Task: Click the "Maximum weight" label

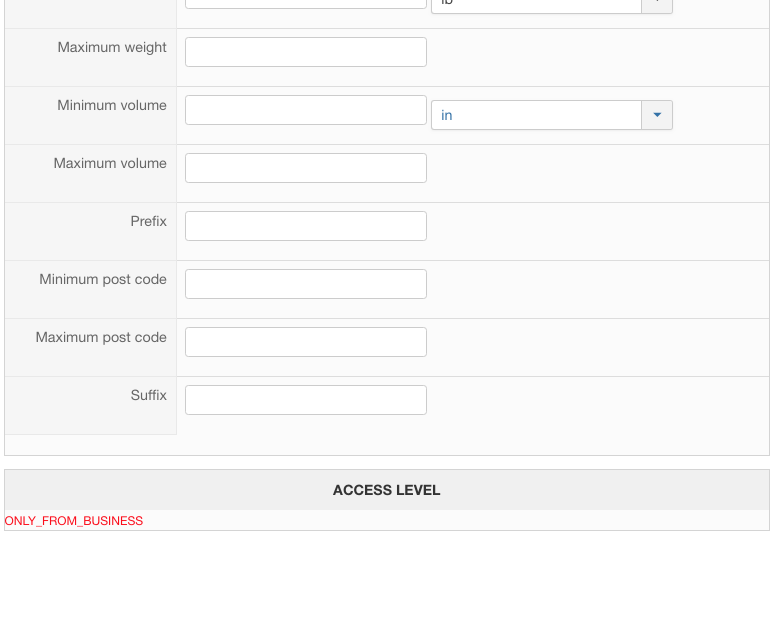Action: 112,47
